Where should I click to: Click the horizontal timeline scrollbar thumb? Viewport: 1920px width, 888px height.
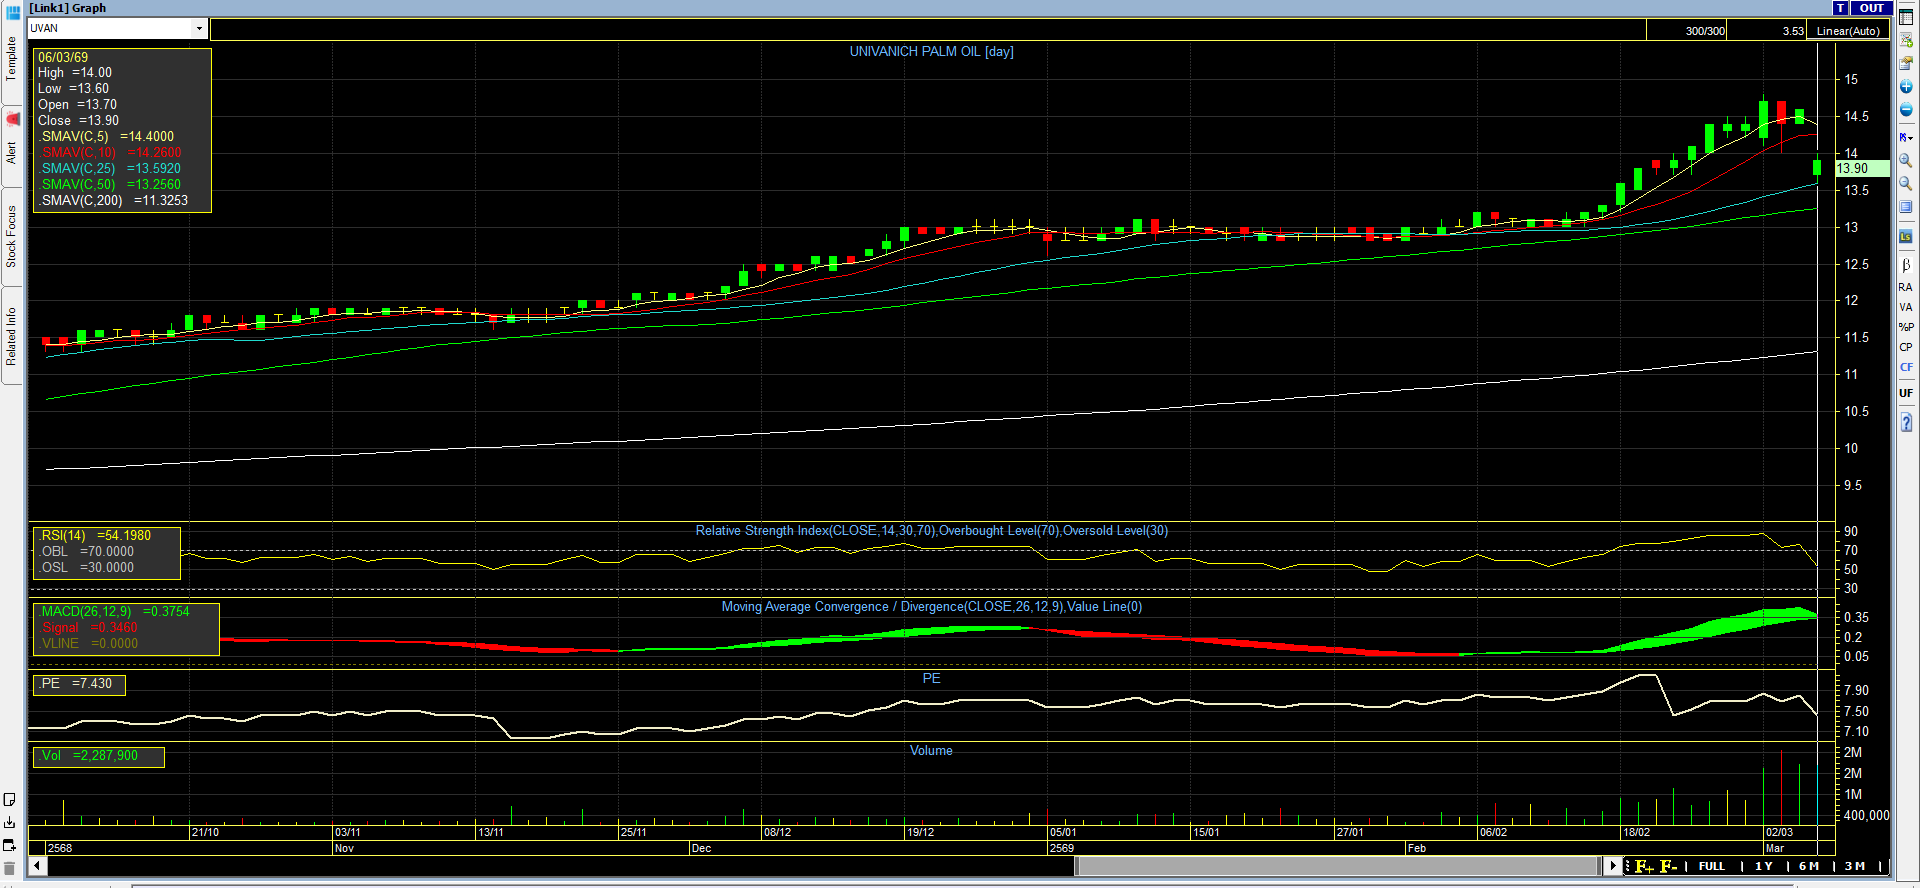tap(1338, 866)
